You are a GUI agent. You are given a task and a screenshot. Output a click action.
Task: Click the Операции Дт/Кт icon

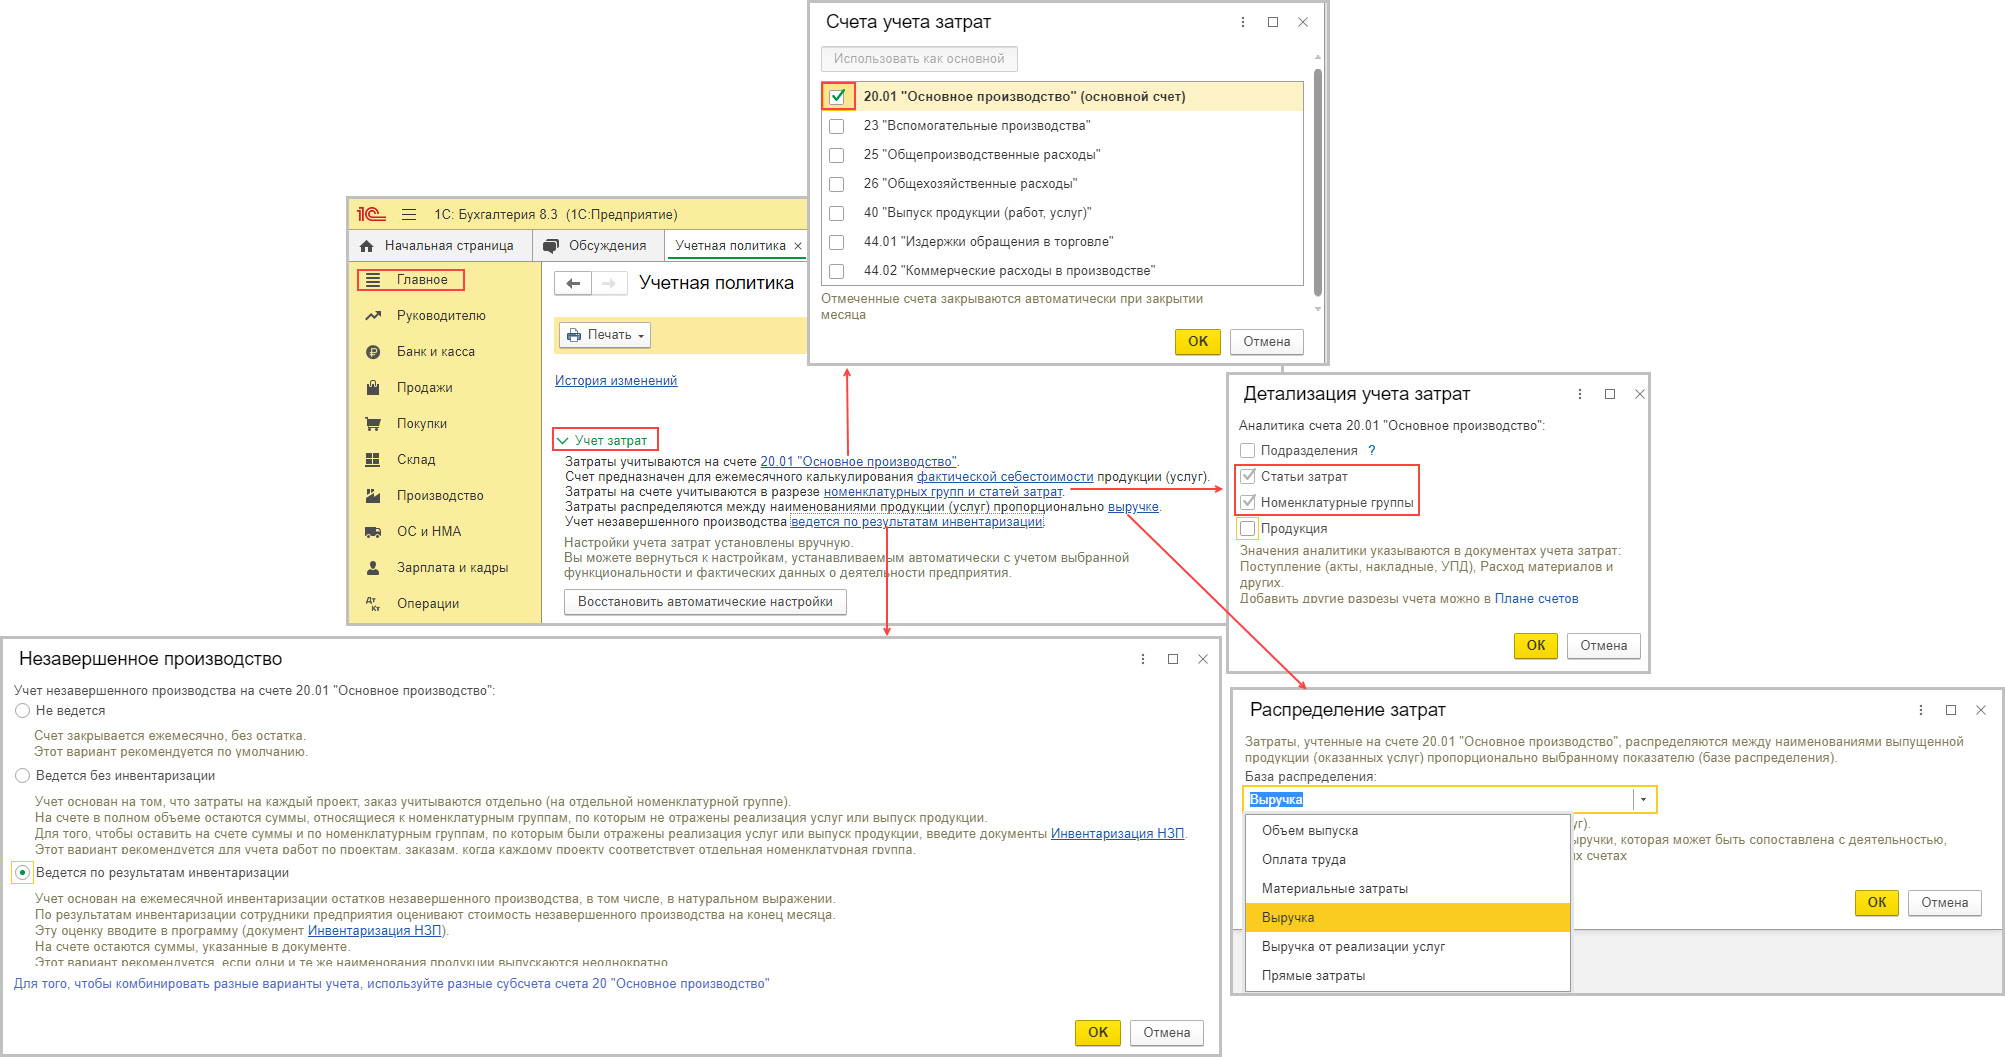coord(373,604)
